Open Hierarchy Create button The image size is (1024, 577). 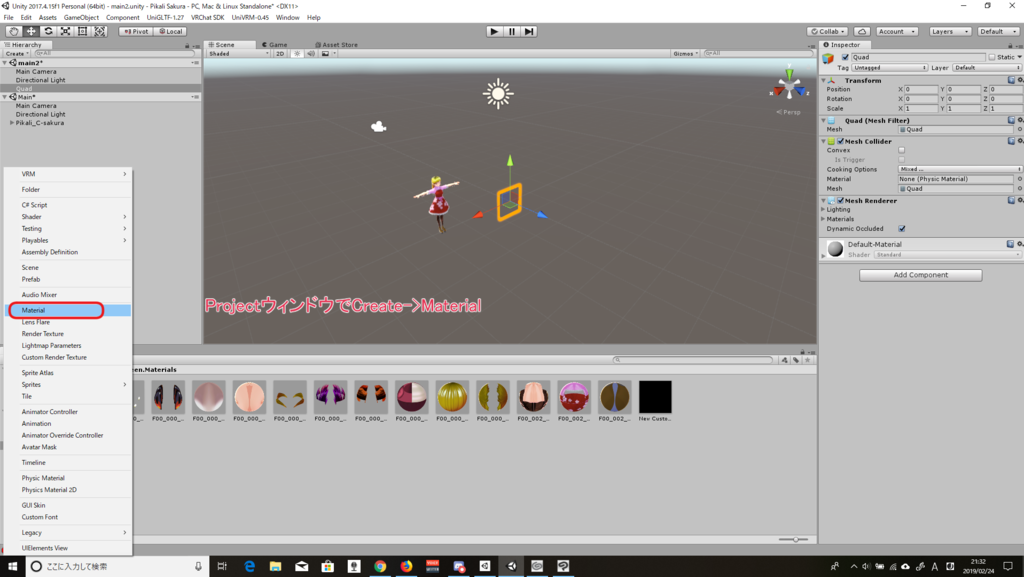16,54
